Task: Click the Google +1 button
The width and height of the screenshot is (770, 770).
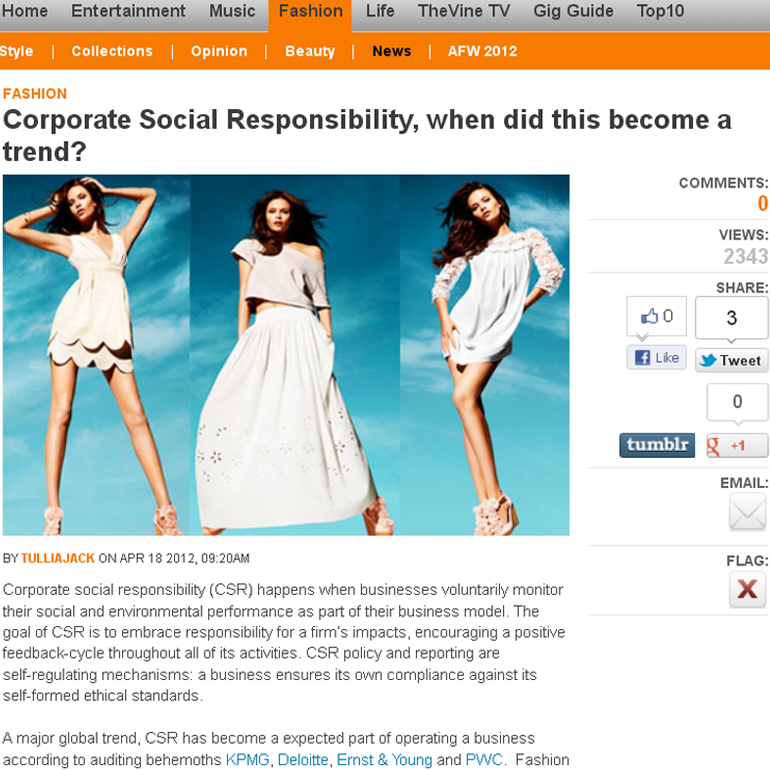Action: click(x=737, y=445)
